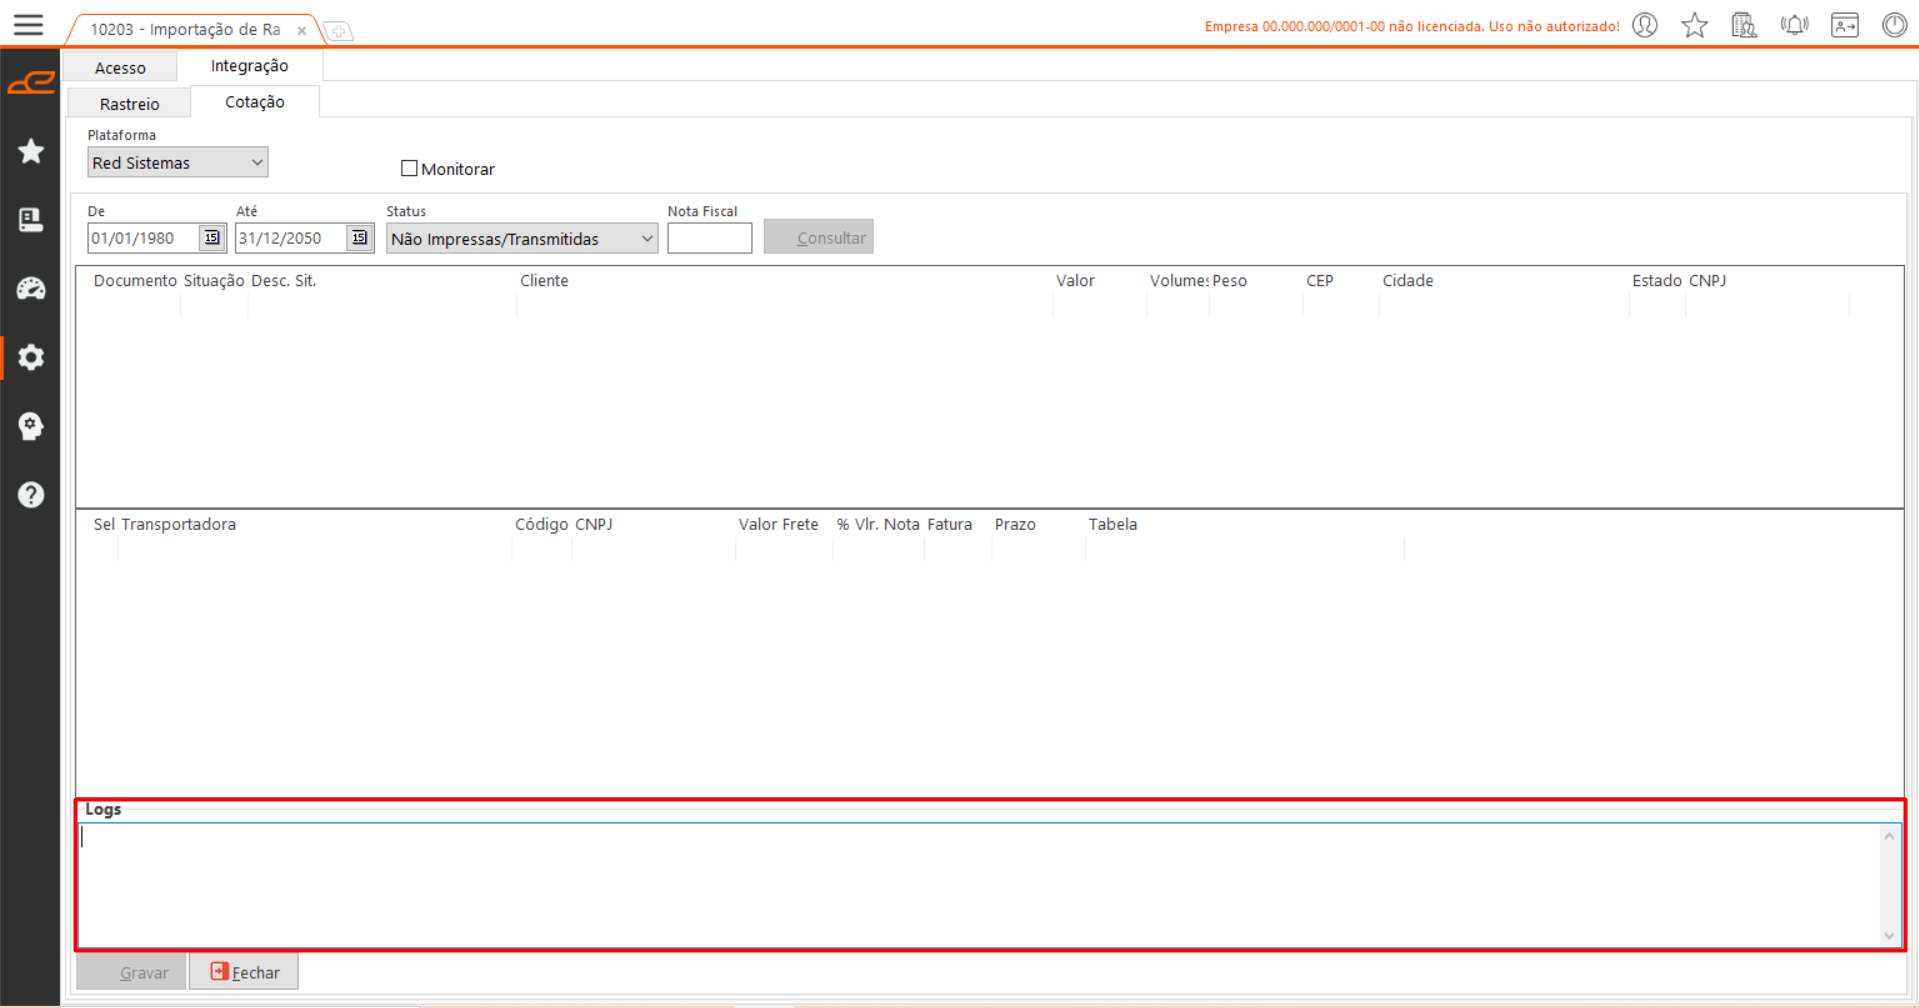Enable the Monitorar checkbox
1919x1008 pixels.
pos(409,169)
